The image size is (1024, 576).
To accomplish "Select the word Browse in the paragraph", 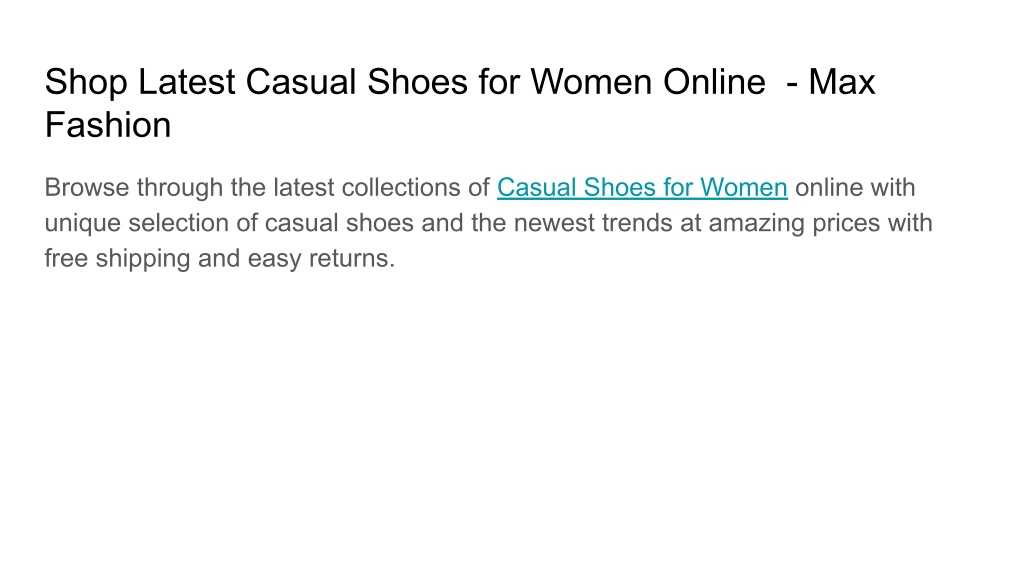I will pyautogui.click(x=87, y=187).
